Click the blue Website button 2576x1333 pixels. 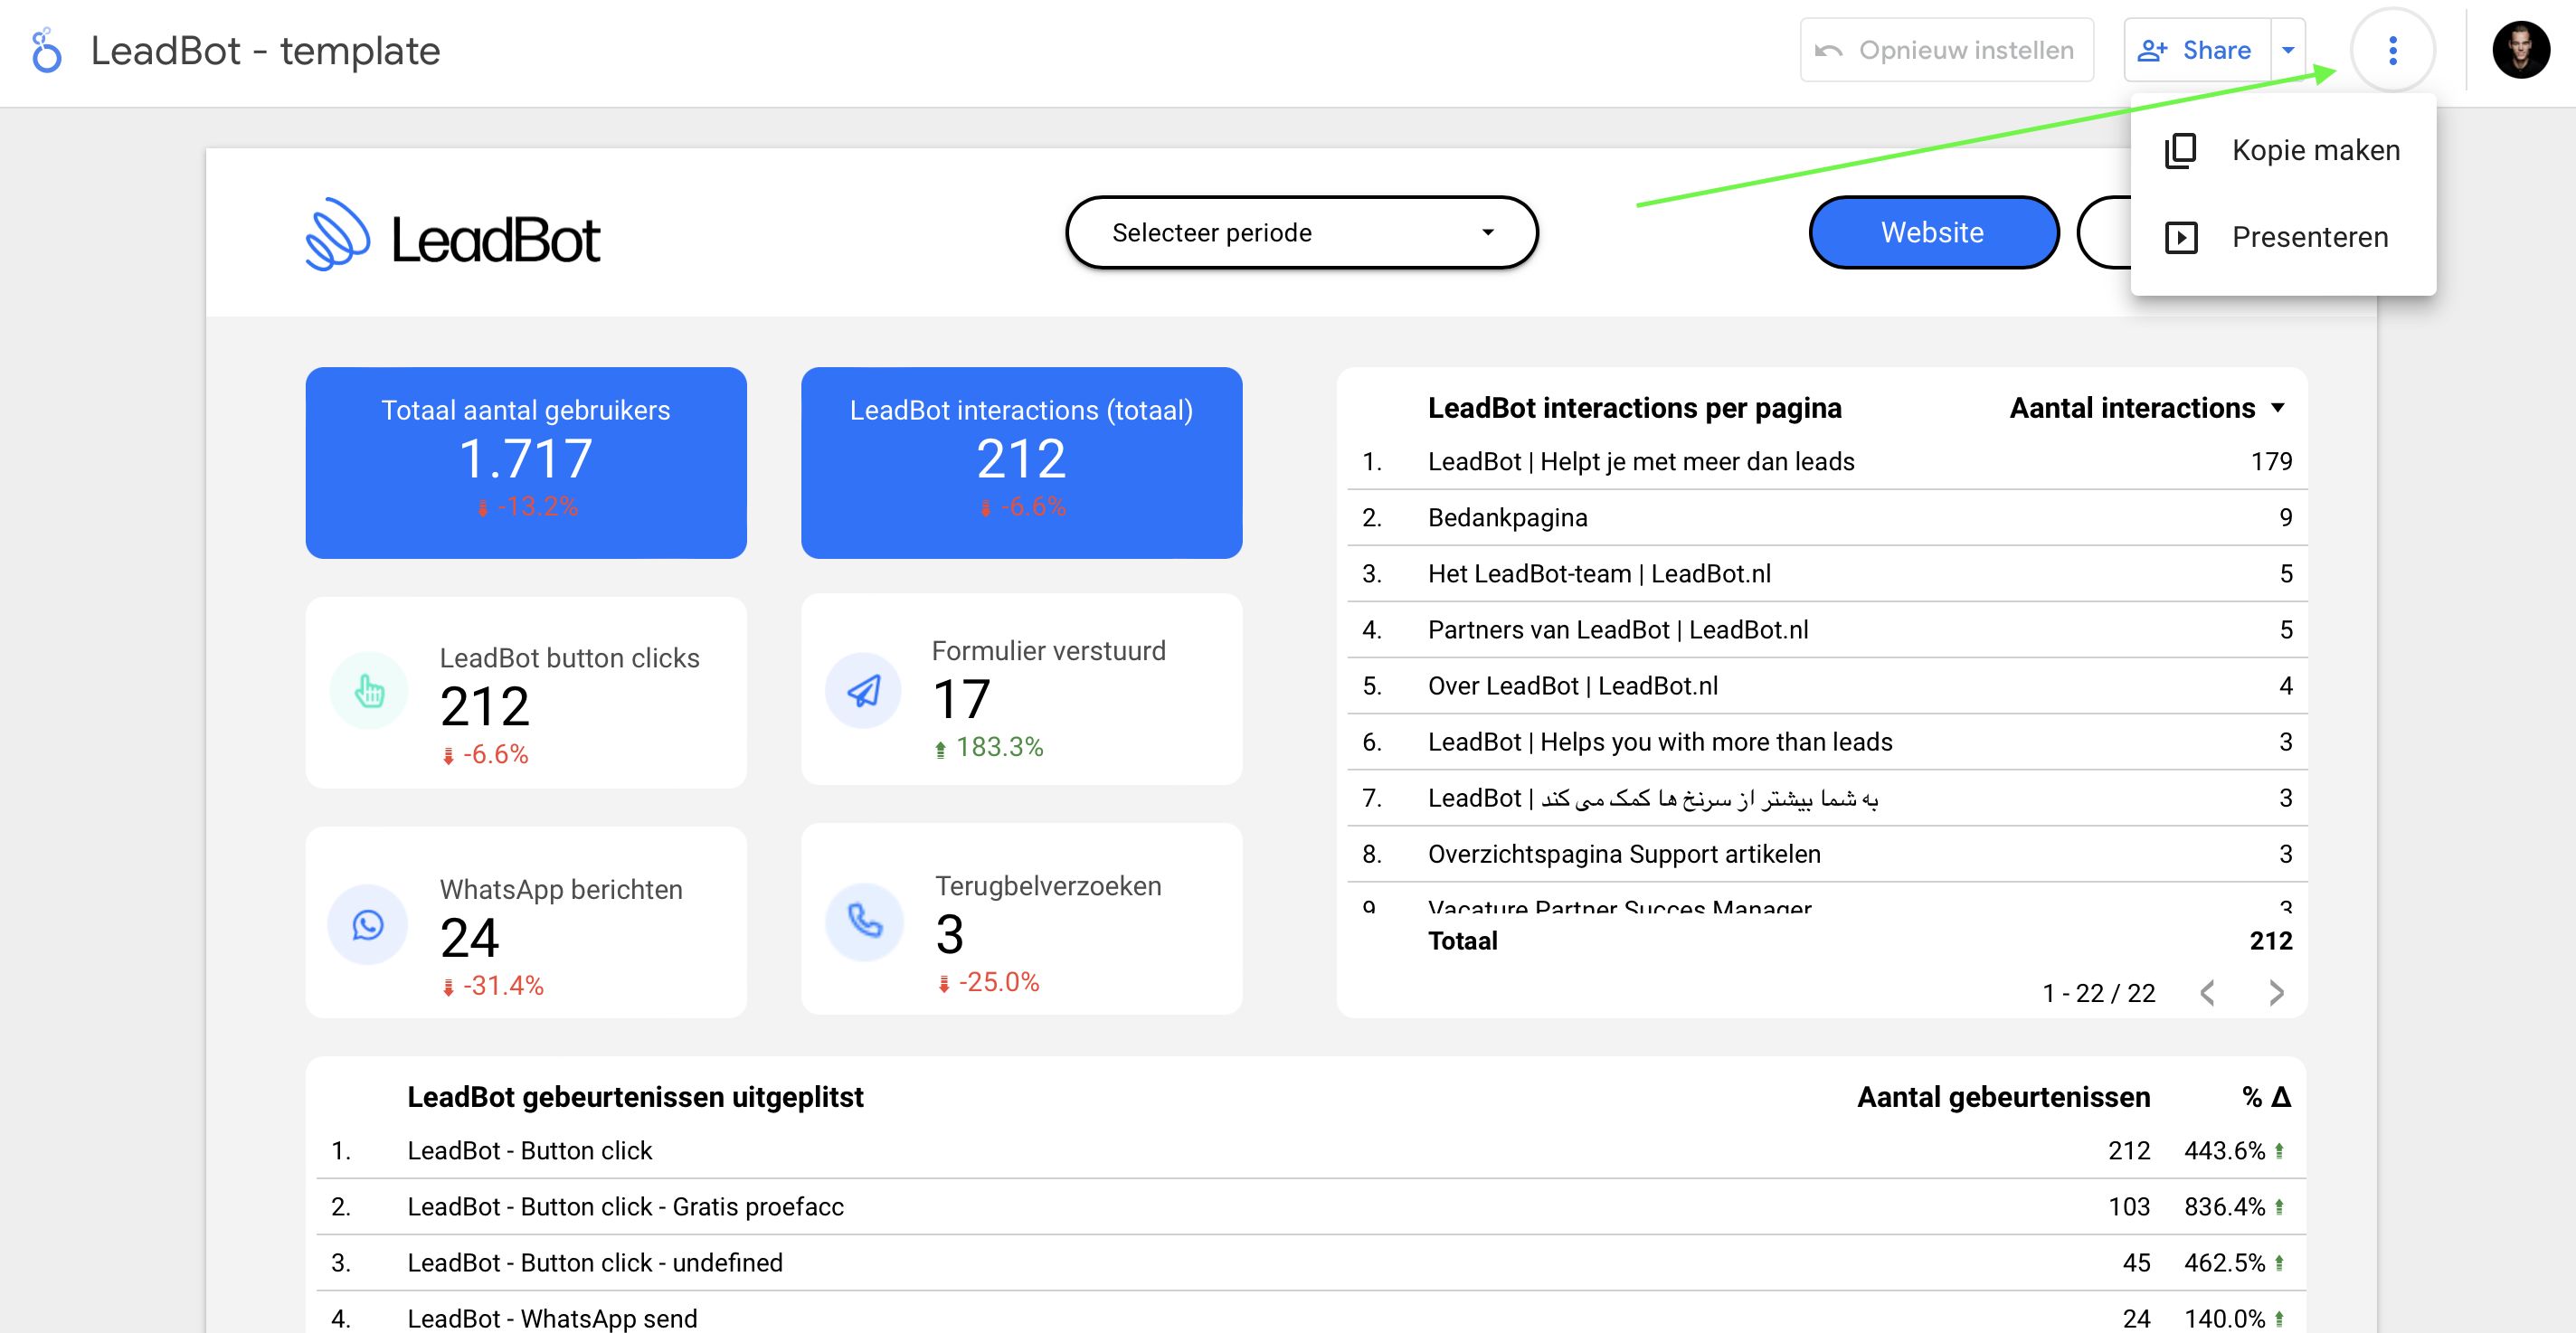pyautogui.click(x=1933, y=232)
